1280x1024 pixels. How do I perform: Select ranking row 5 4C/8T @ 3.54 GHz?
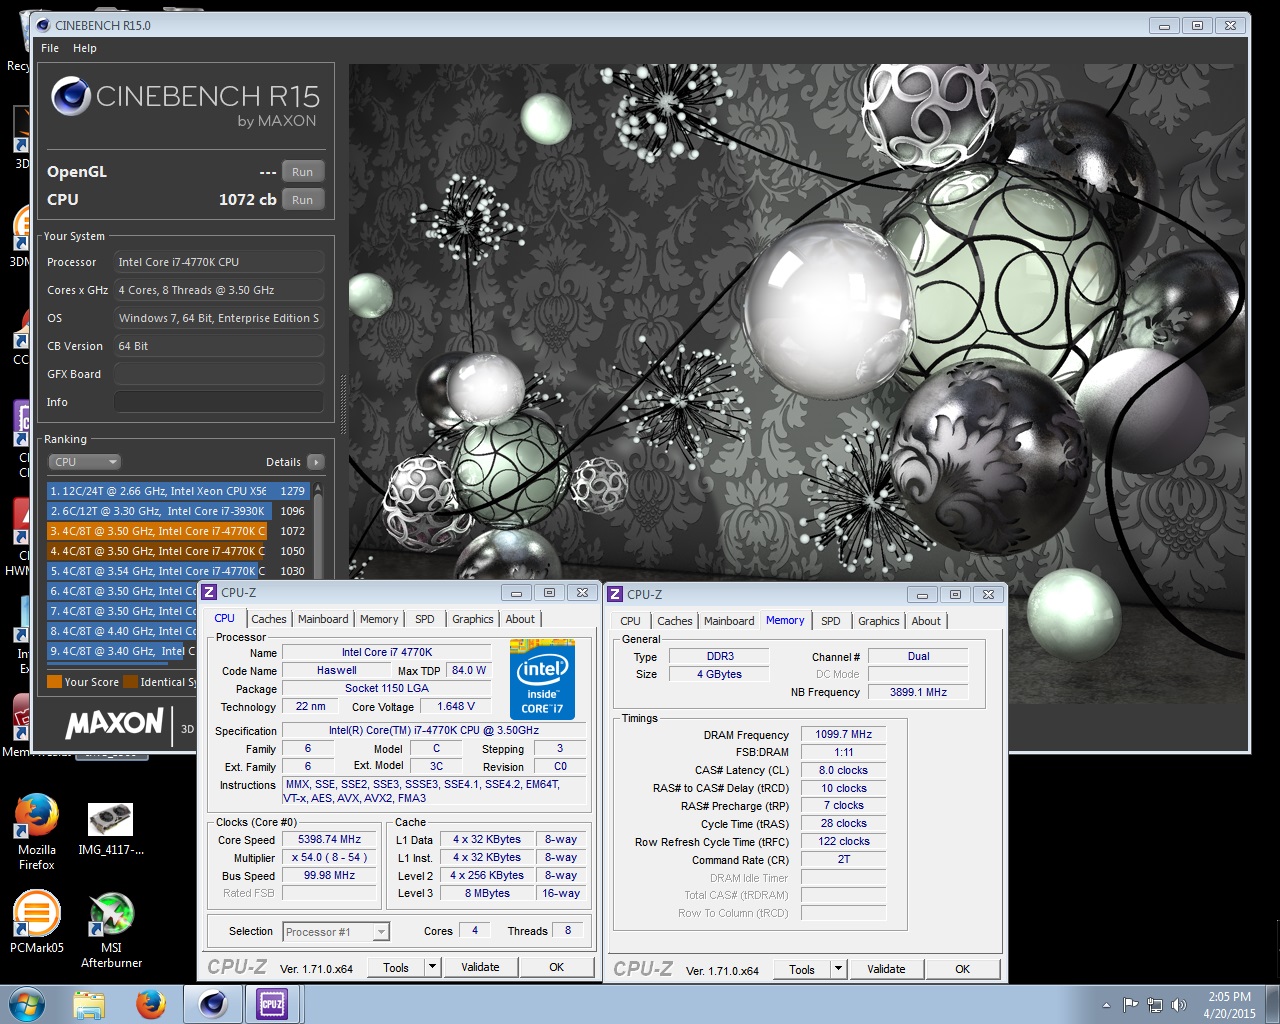click(178, 571)
